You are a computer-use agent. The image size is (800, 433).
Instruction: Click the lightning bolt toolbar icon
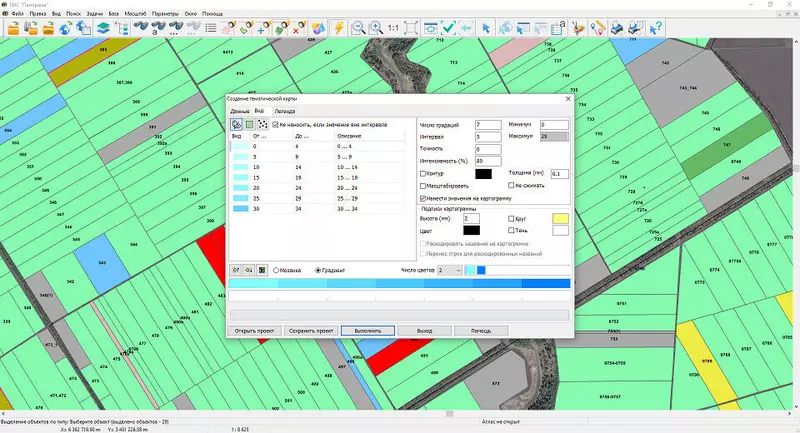coord(339,28)
